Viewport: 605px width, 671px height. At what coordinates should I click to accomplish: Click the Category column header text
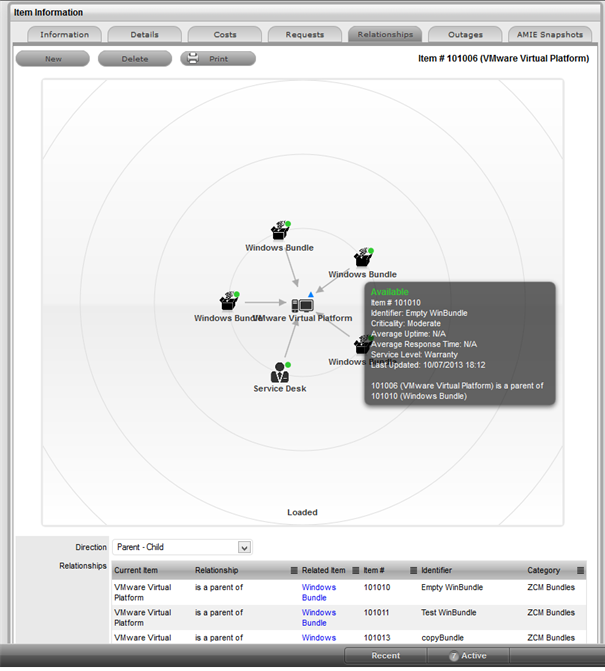click(x=543, y=570)
